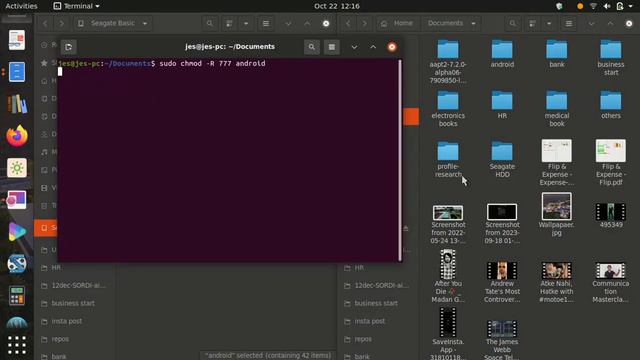Go back in left file manager window
The height and width of the screenshot is (360, 640).
coord(45,23)
